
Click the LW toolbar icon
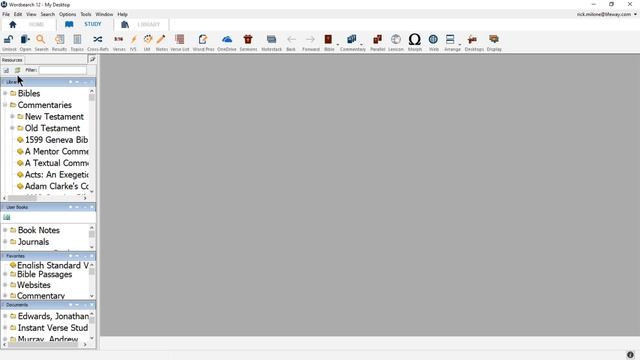click(148, 40)
